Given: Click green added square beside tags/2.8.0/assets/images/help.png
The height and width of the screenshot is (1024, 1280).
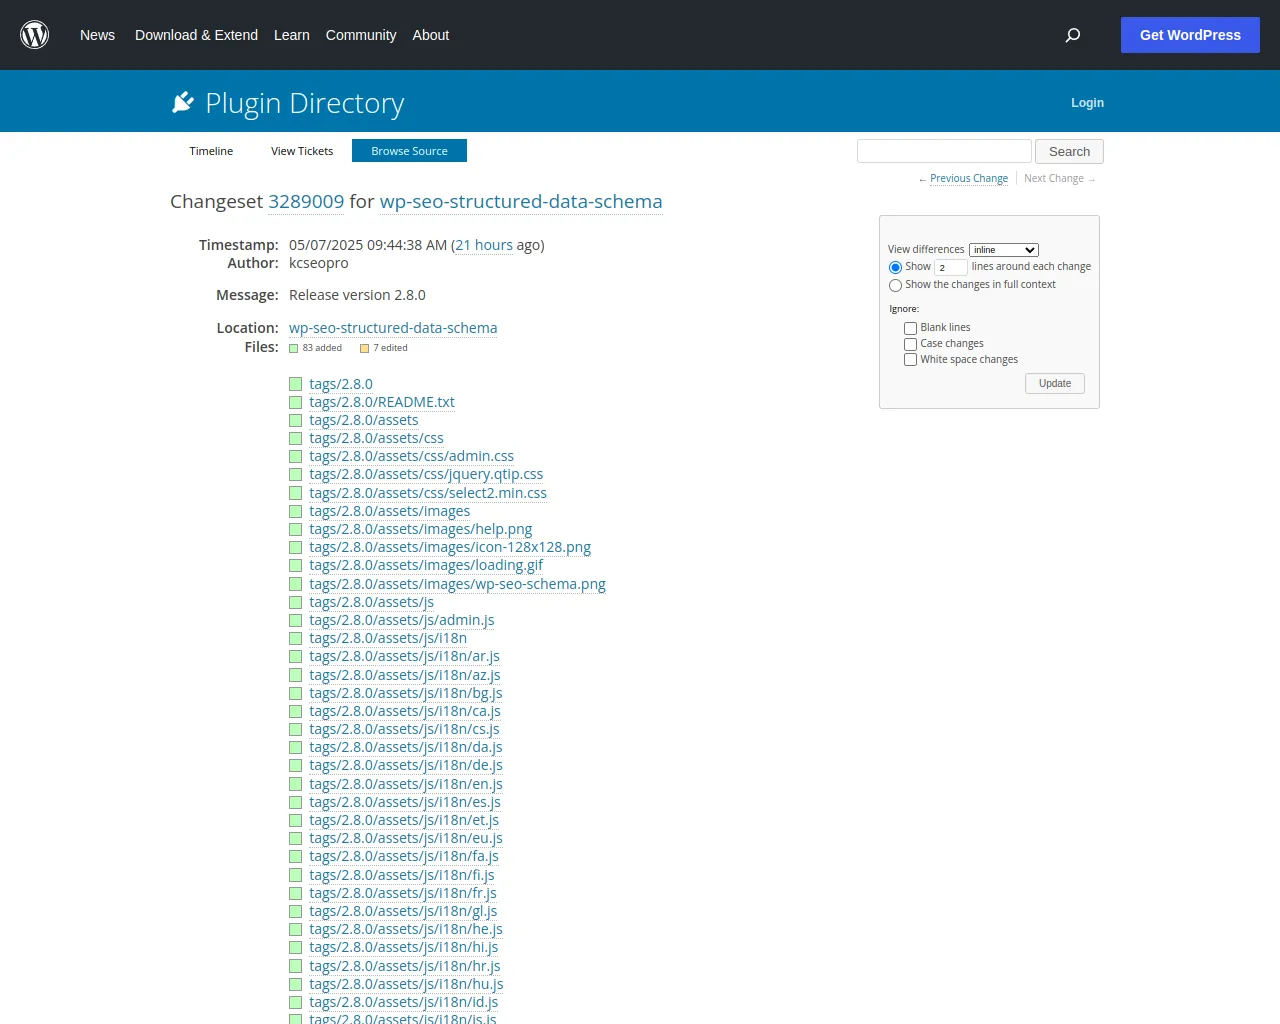Looking at the screenshot, I should 296,529.
